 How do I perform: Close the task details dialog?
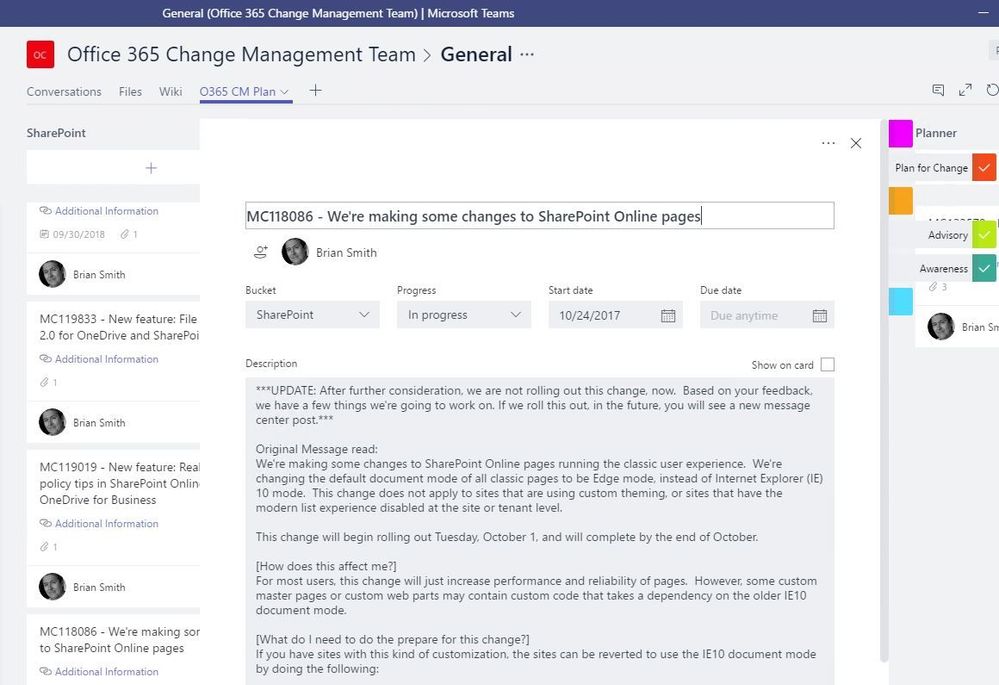pos(856,143)
